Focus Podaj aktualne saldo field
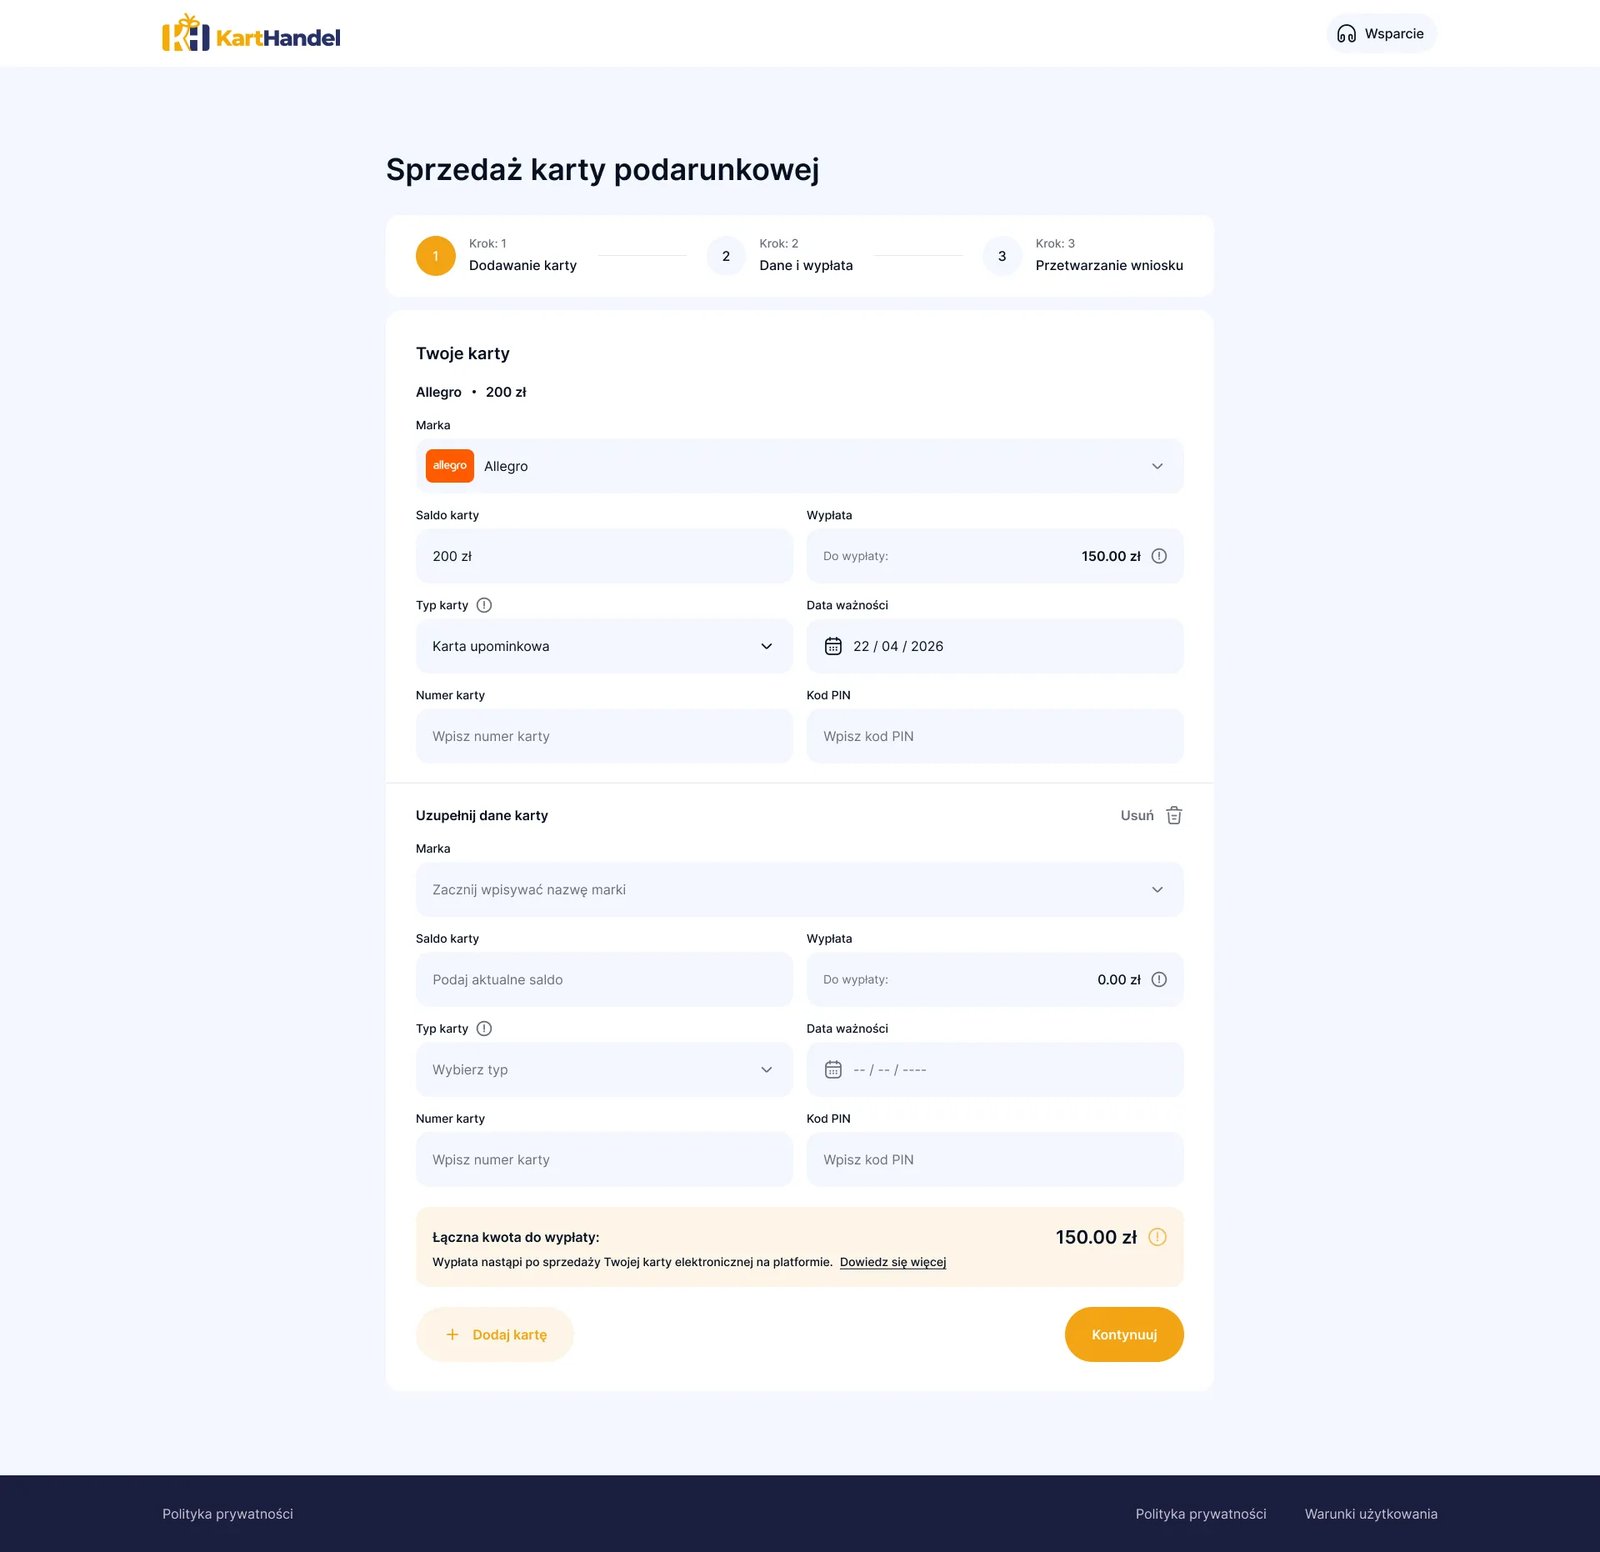The width and height of the screenshot is (1600, 1552). (x=604, y=980)
